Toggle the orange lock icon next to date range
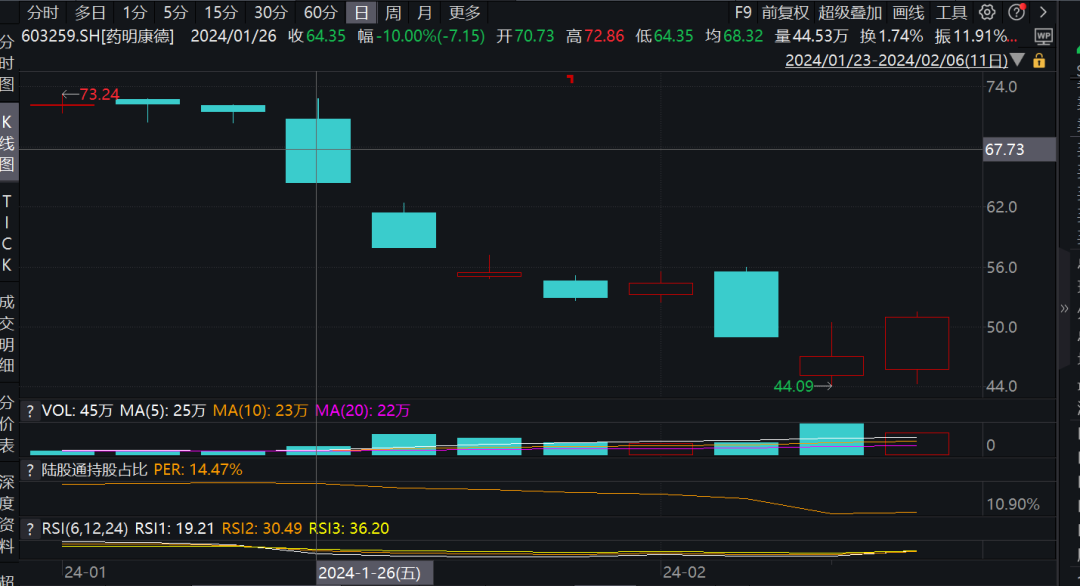 1039,61
